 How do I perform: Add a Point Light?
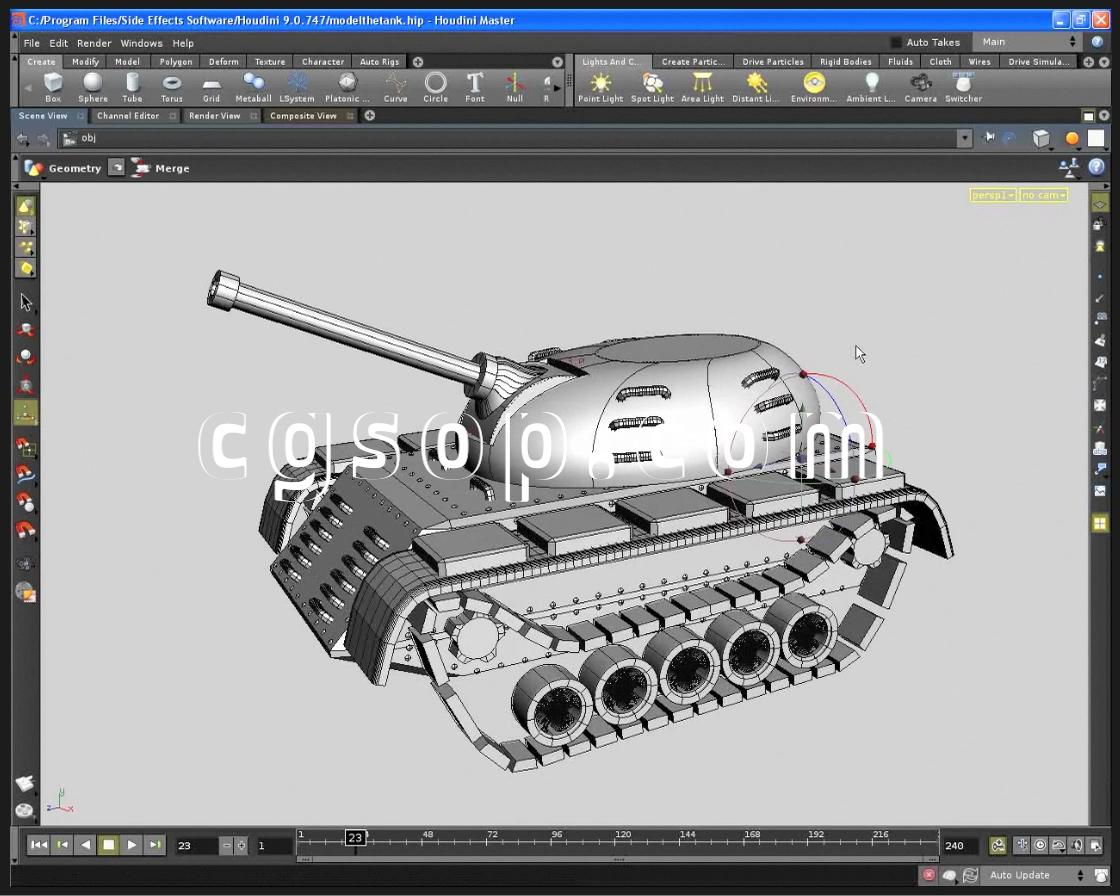[x=600, y=87]
